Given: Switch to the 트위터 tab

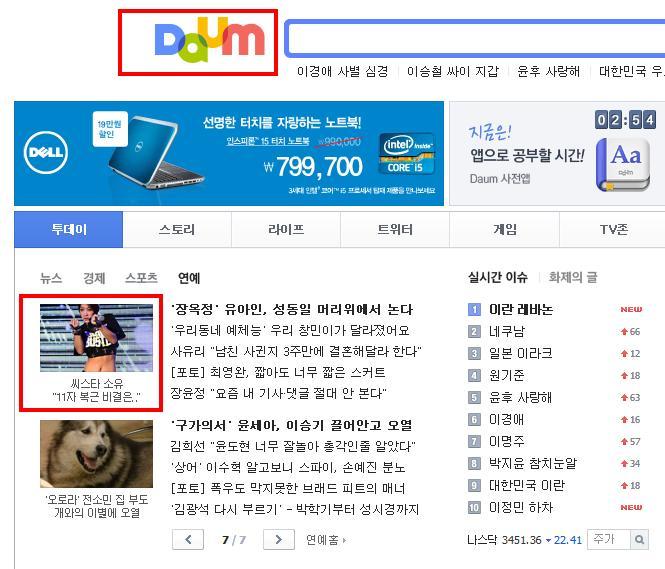Looking at the screenshot, I should [x=395, y=229].
